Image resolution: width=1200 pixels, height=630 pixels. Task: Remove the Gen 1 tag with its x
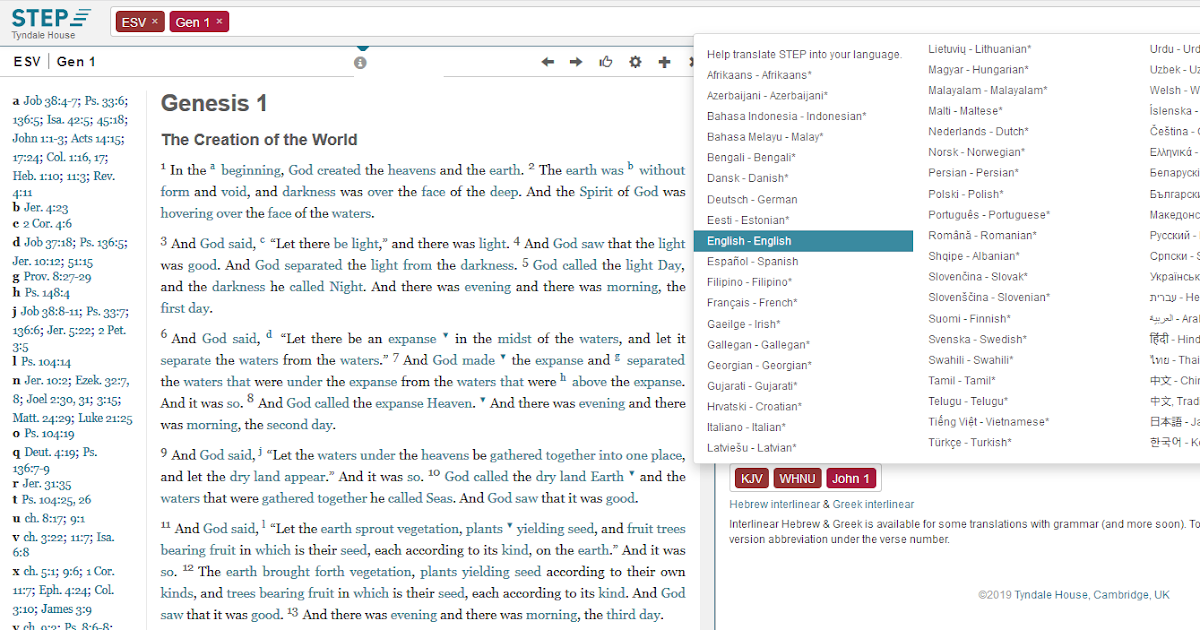click(x=219, y=20)
